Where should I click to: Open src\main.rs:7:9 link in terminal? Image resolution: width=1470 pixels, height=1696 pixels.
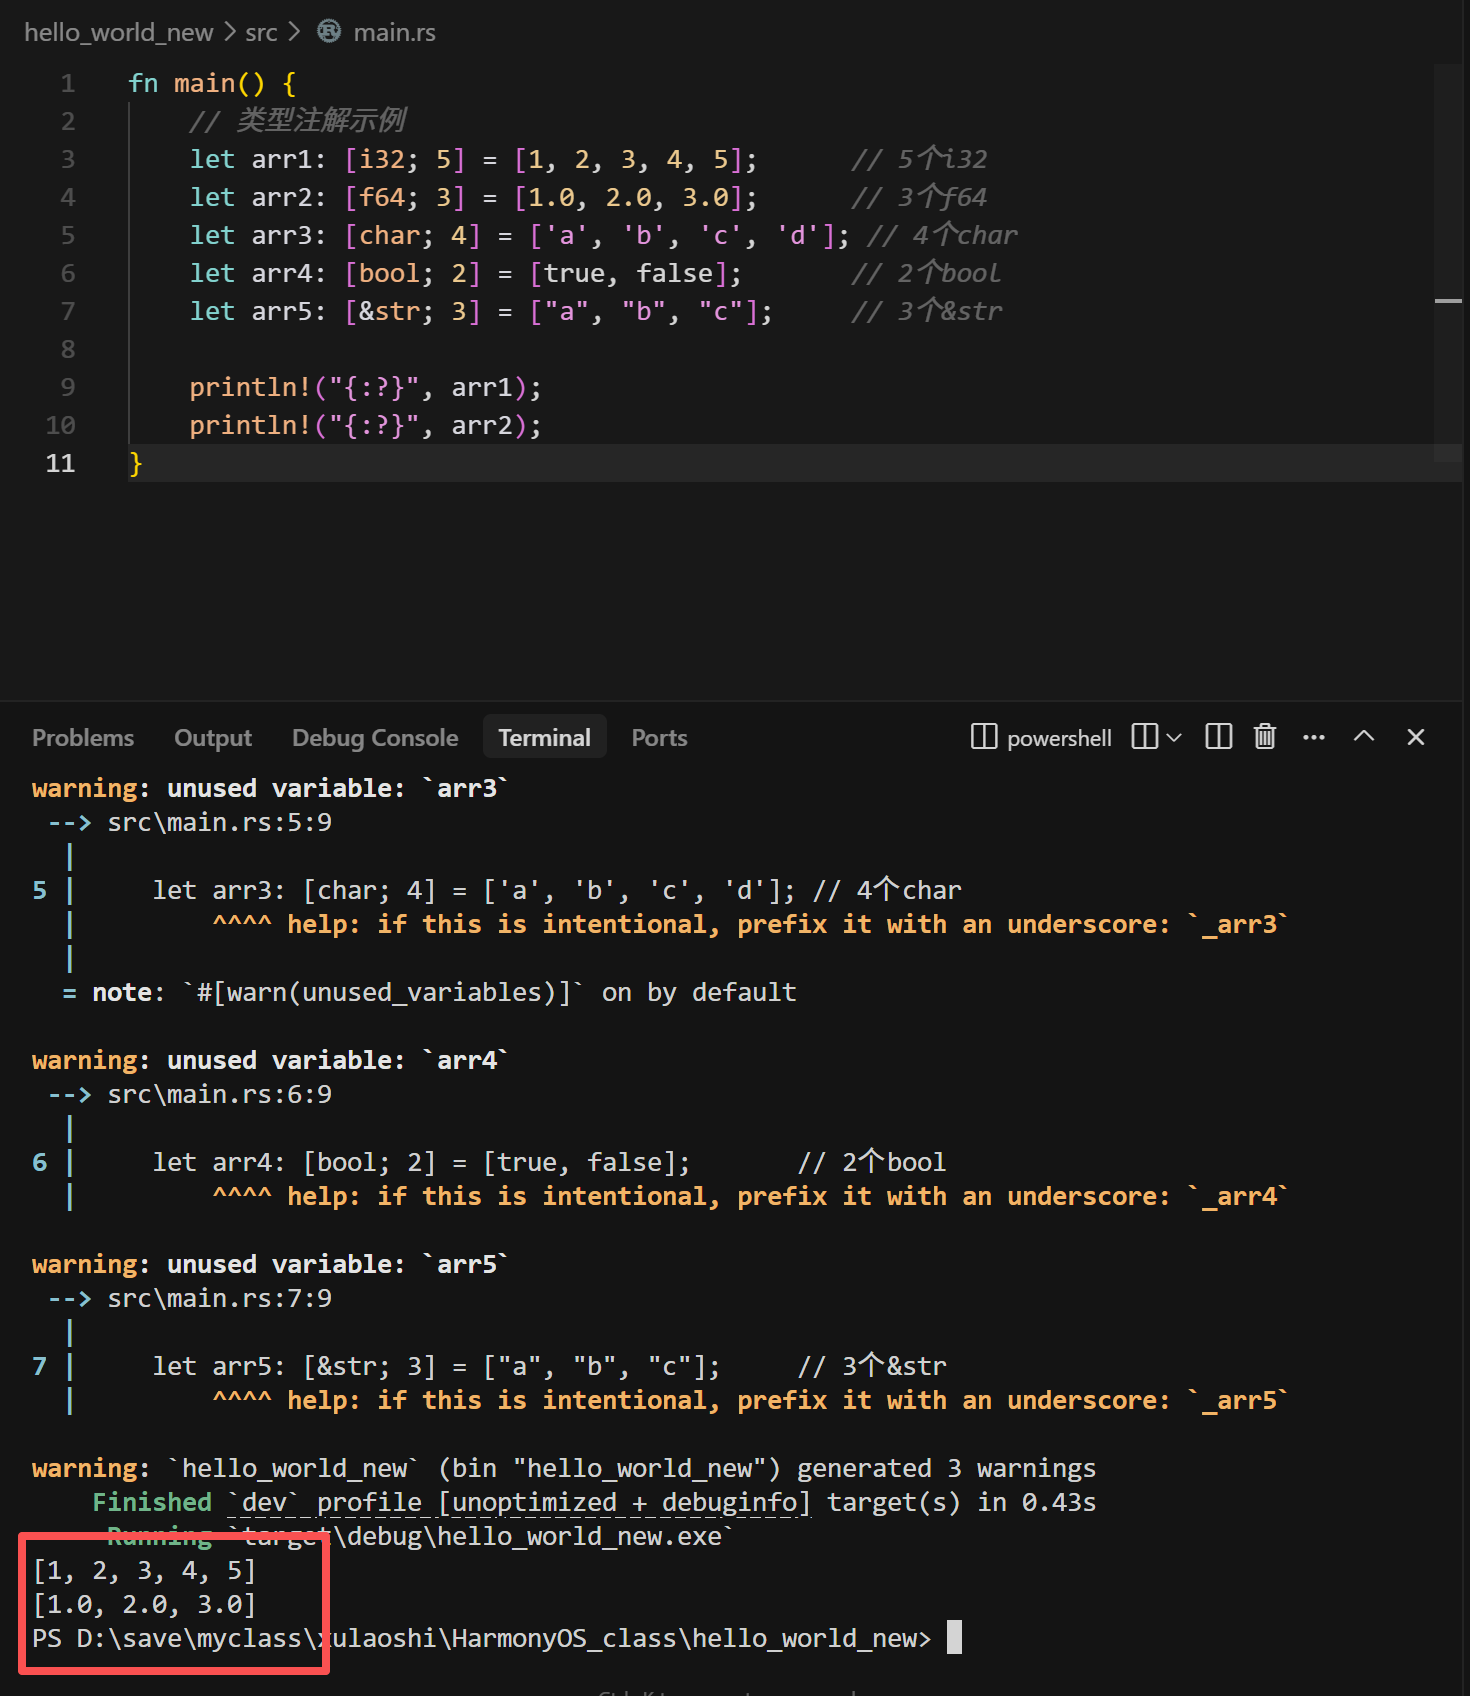coord(219,1298)
